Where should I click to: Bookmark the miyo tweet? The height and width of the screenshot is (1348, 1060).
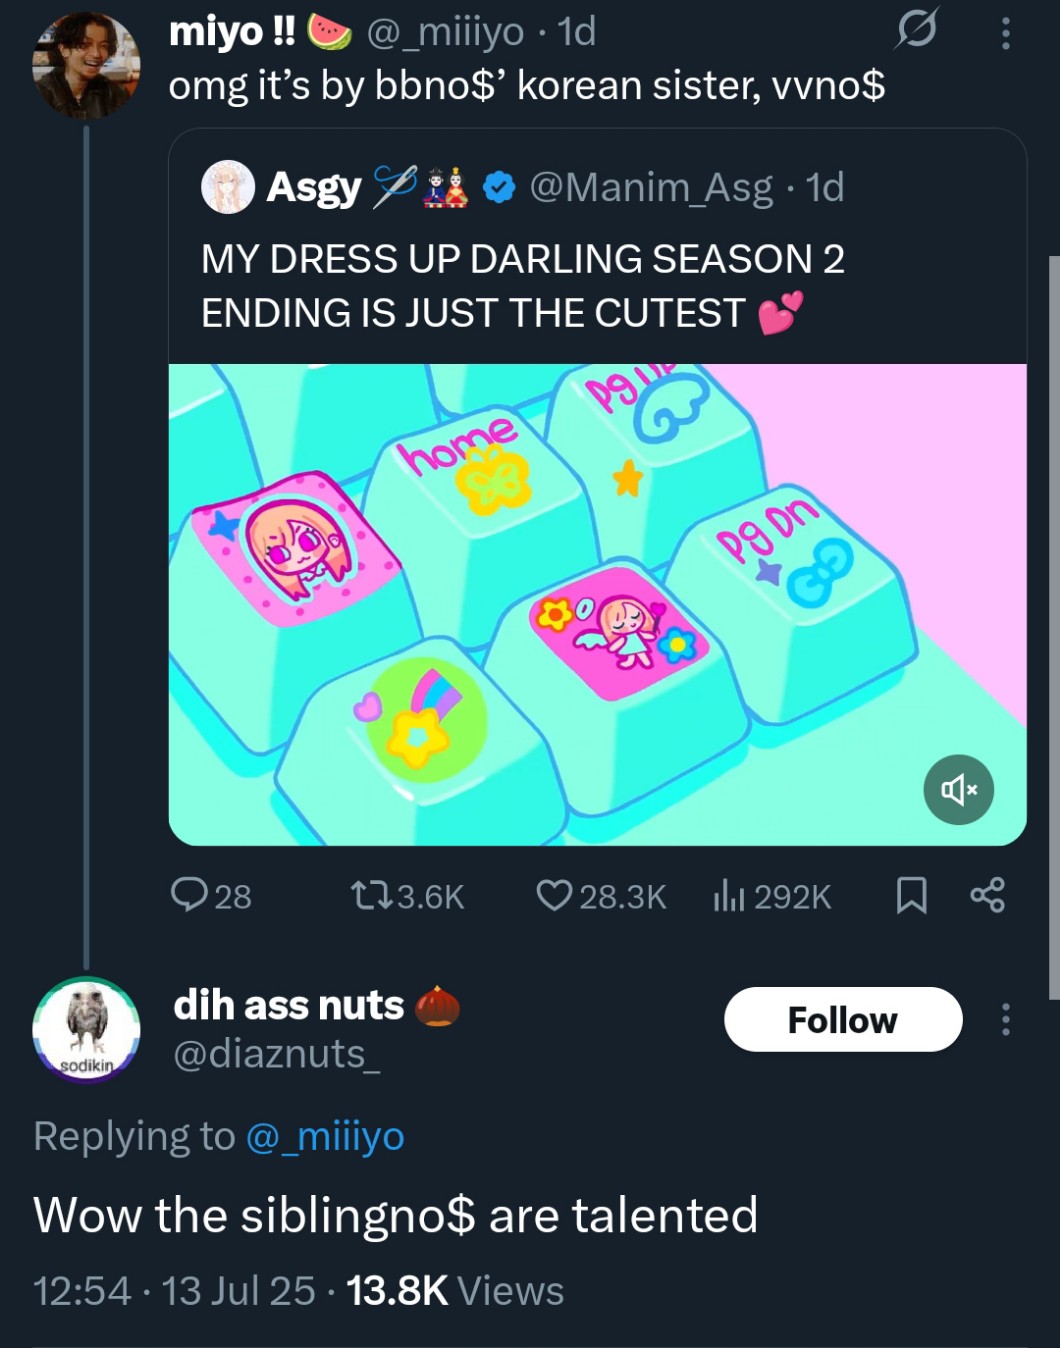(x=911, y=895)
